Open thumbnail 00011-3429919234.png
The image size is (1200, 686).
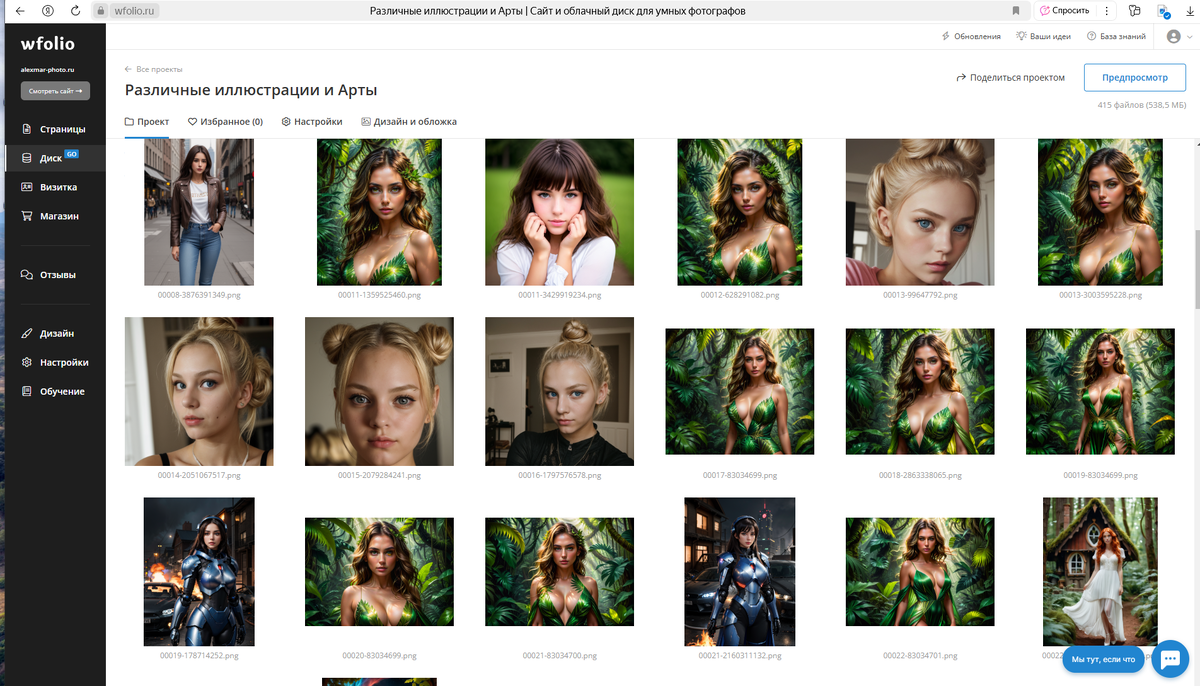pyautogui.click(x=559, y=212)
